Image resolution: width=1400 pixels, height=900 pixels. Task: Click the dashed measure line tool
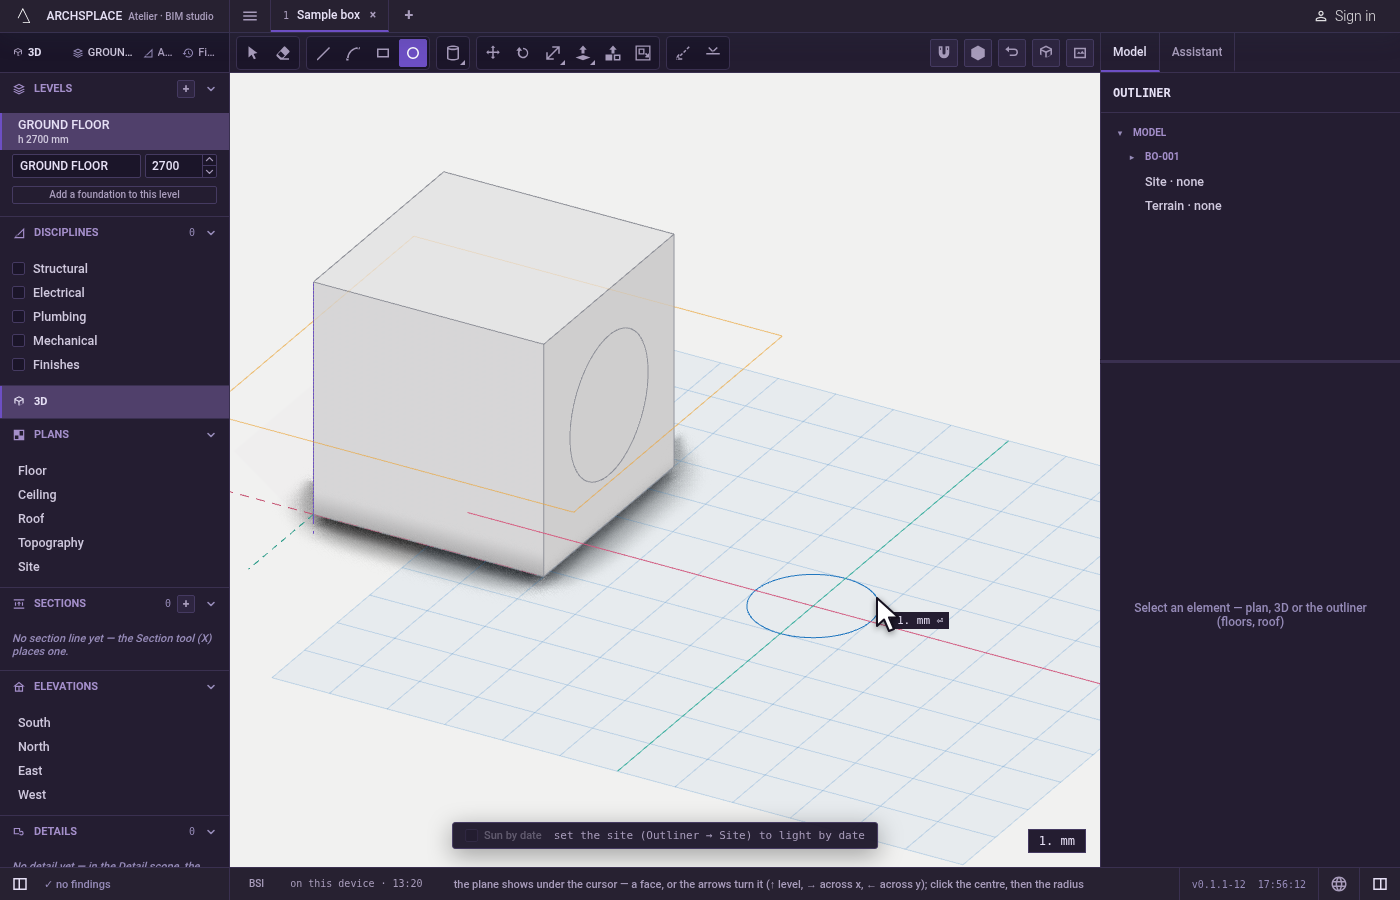pos(683,53)
